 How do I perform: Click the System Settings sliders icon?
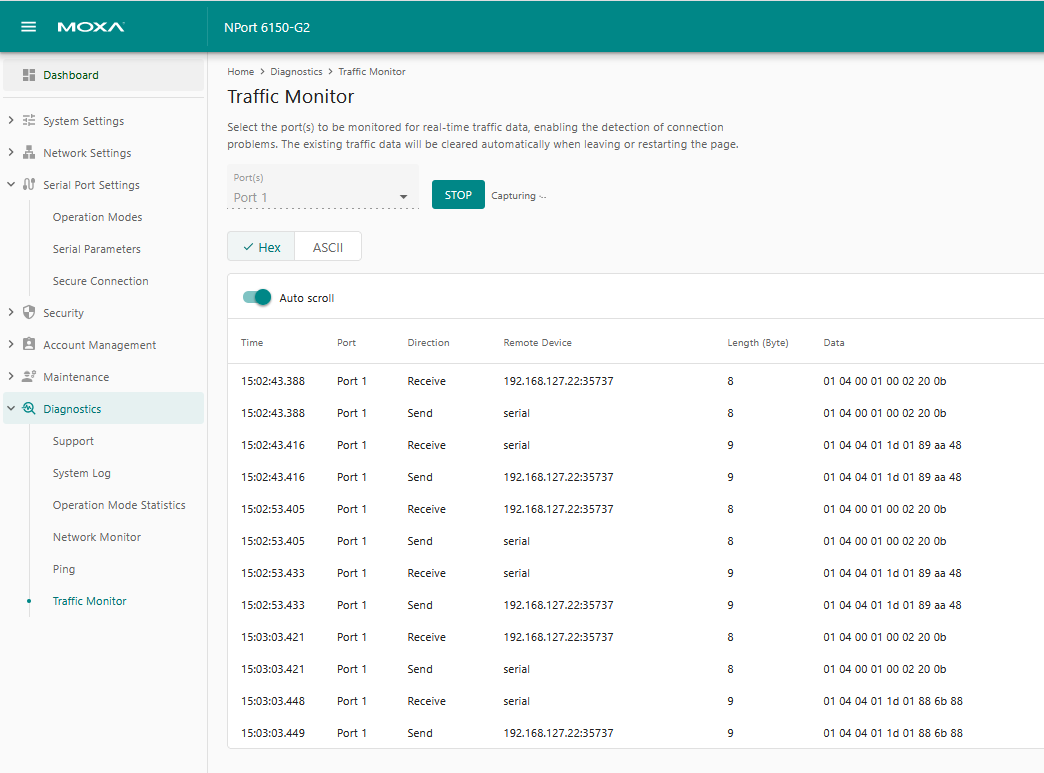coord(29,121)
